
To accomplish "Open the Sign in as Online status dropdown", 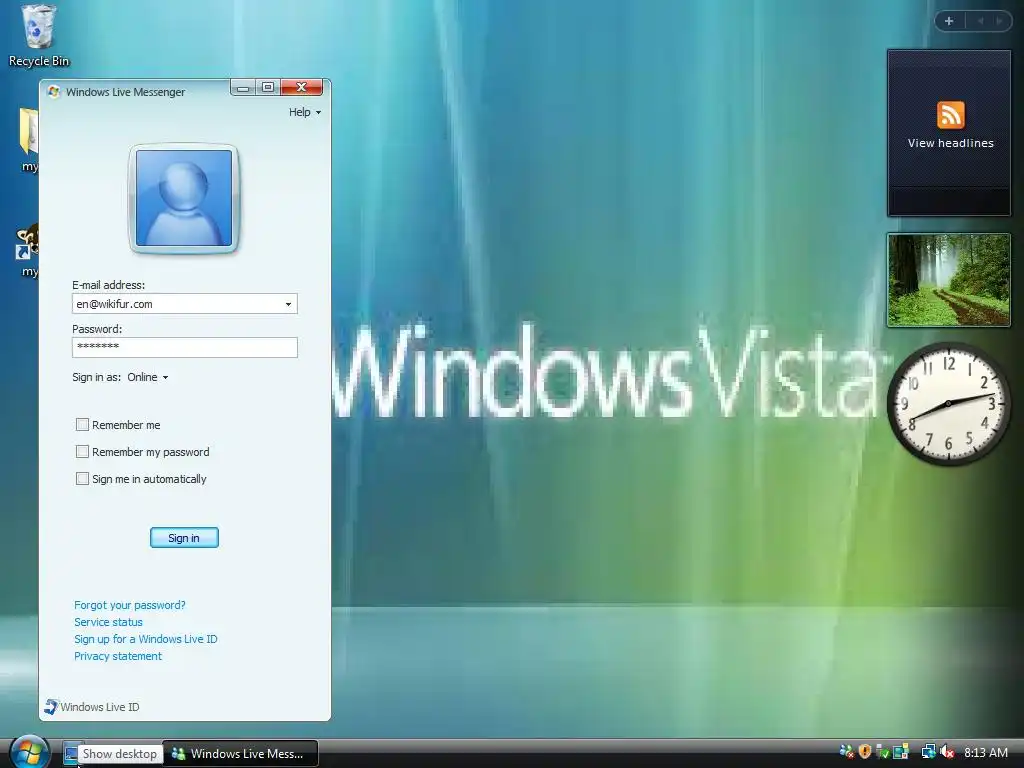I will pyautogui.click(x=148, y=377).
